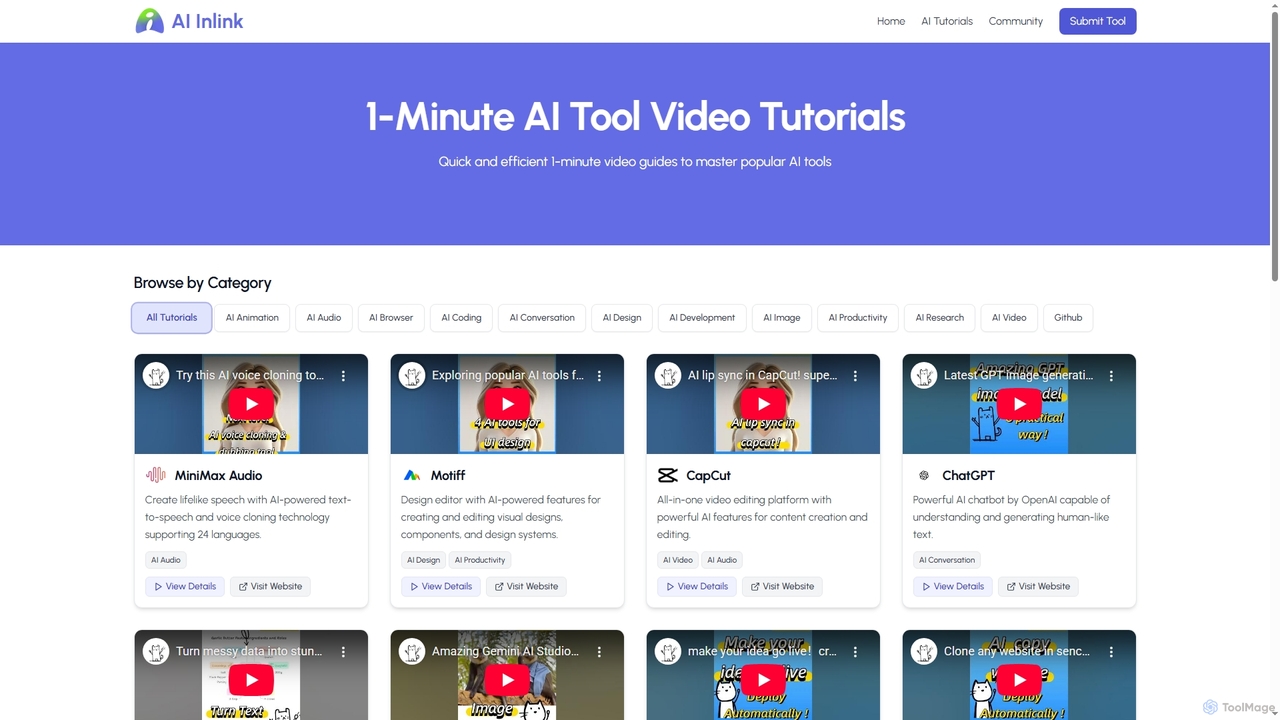Click the MiniMax Audio waveform logo
The image size is (1280, 720).
[x=156, y=475]
